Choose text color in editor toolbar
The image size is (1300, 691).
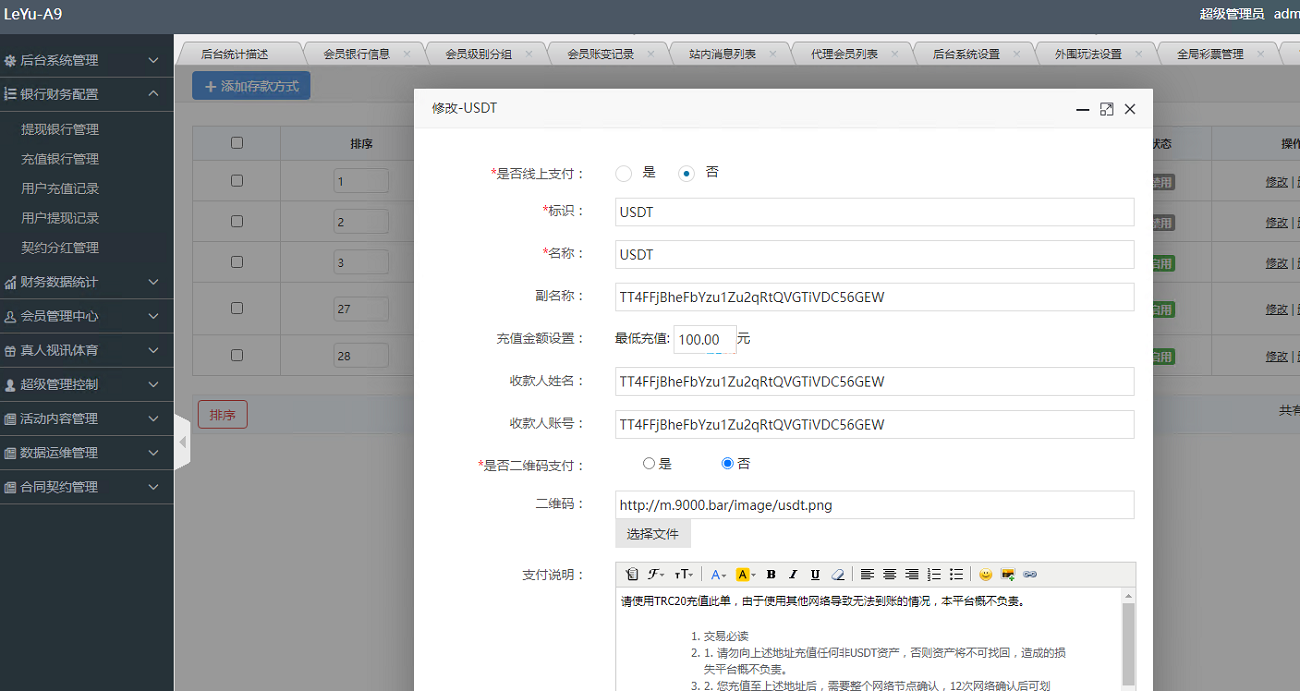tap(719, 574)
